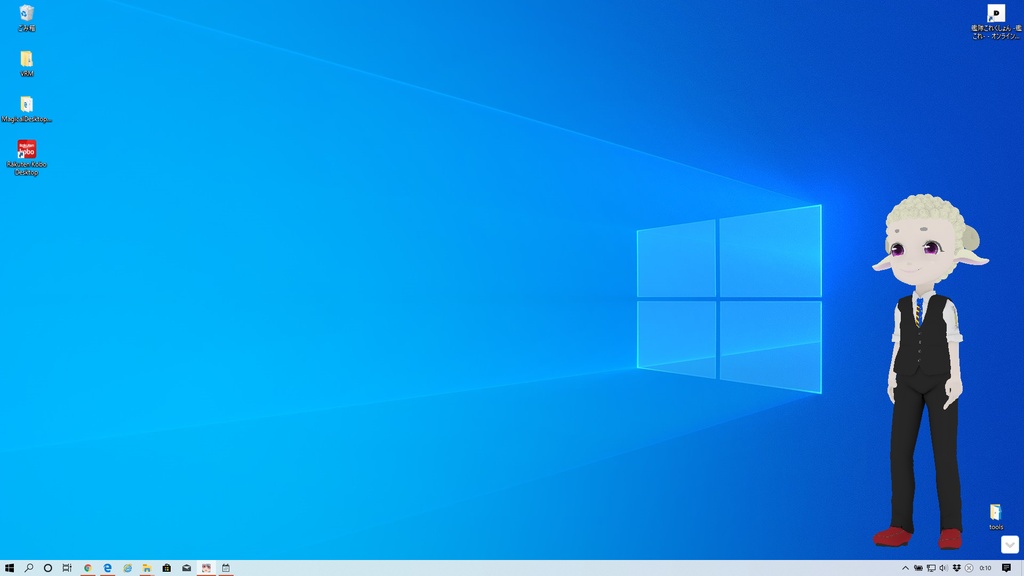Viewport: 1024px width, 576px height.
Task: Open the clock showing 0:10
Action: click(x=985, y=568)
